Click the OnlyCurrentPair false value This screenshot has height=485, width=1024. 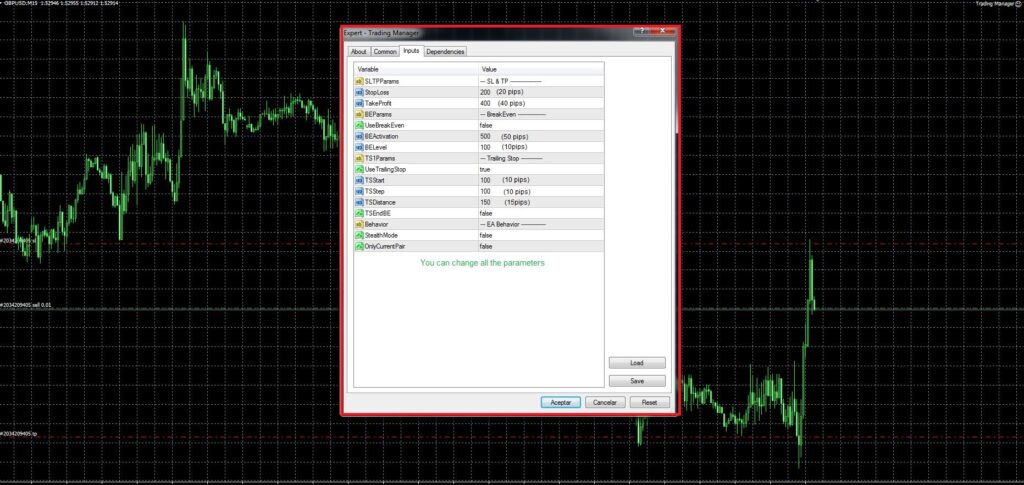pyautogui.click(x=486, y=246)
